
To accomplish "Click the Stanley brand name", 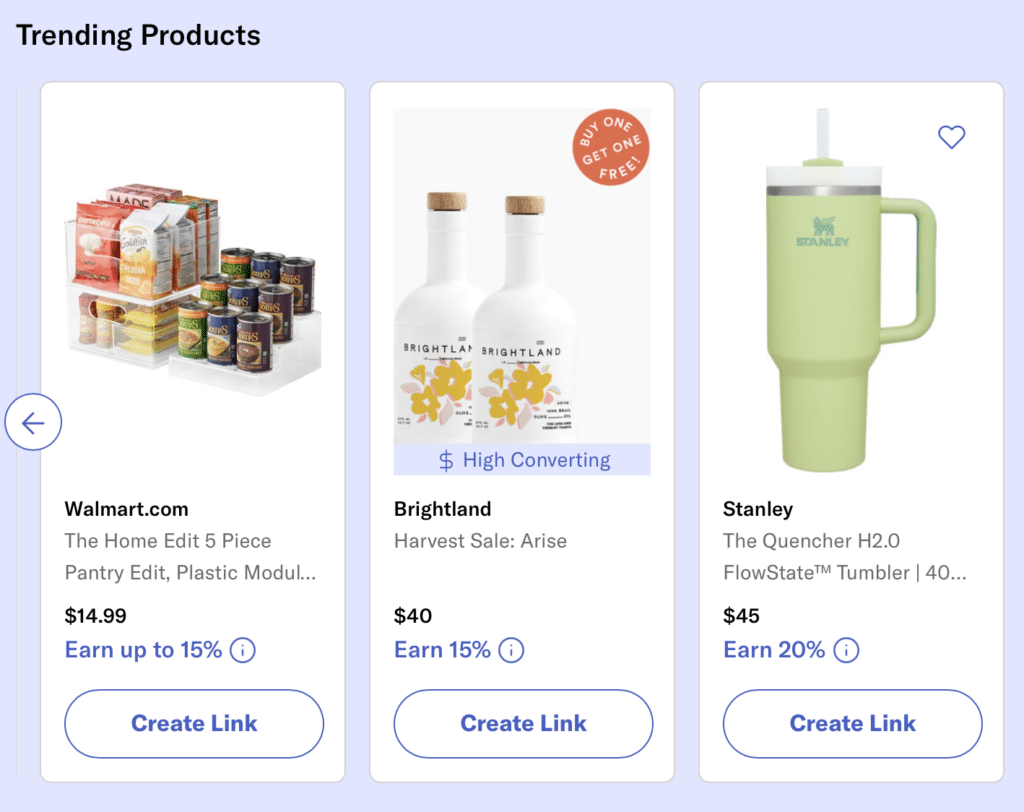I will coord(758,509).
